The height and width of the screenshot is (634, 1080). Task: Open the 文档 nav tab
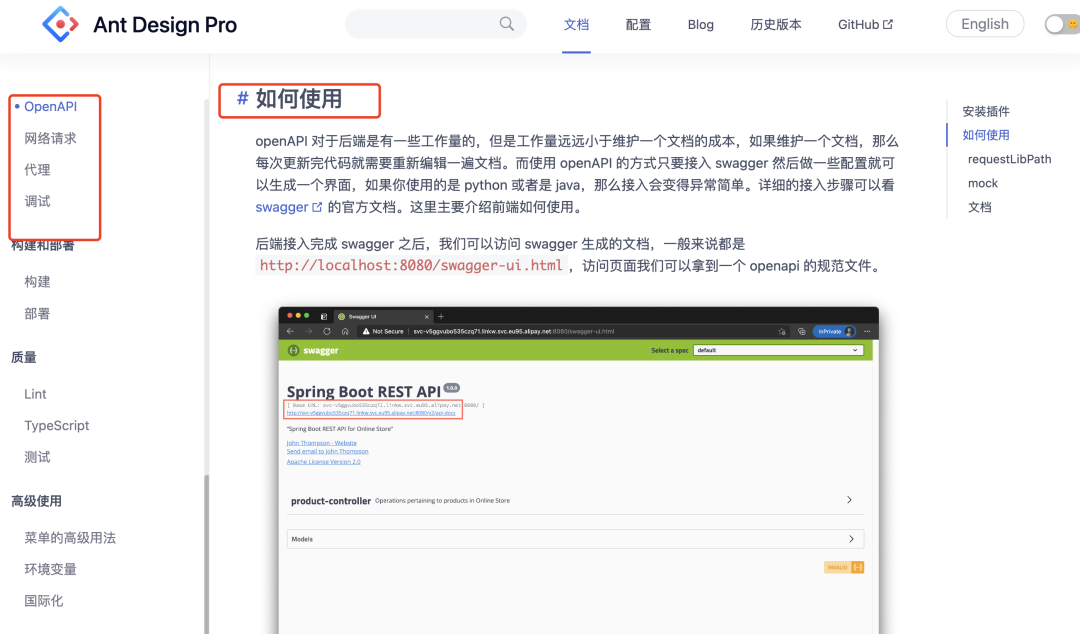click(x=577, y=25)
